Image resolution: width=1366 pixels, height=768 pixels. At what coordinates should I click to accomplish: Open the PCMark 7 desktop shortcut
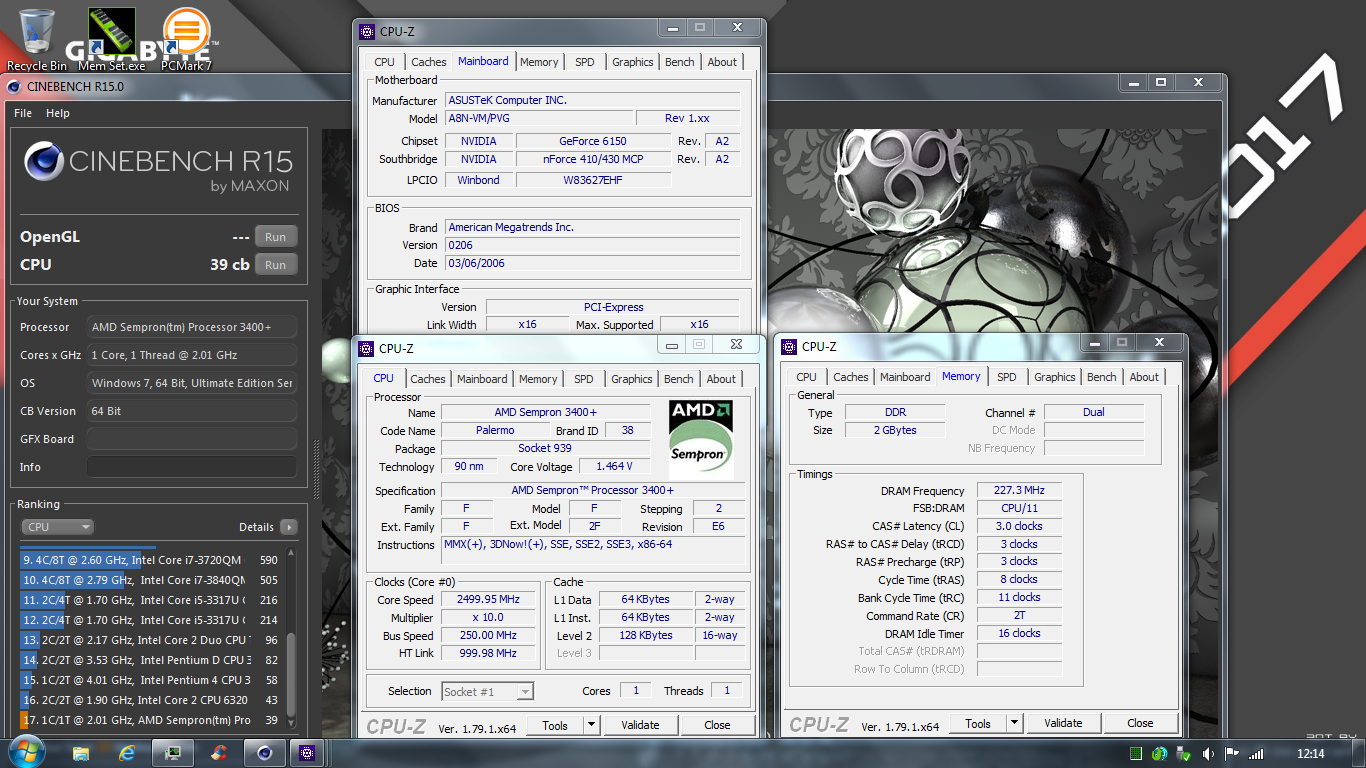click(x=186, y=40)
